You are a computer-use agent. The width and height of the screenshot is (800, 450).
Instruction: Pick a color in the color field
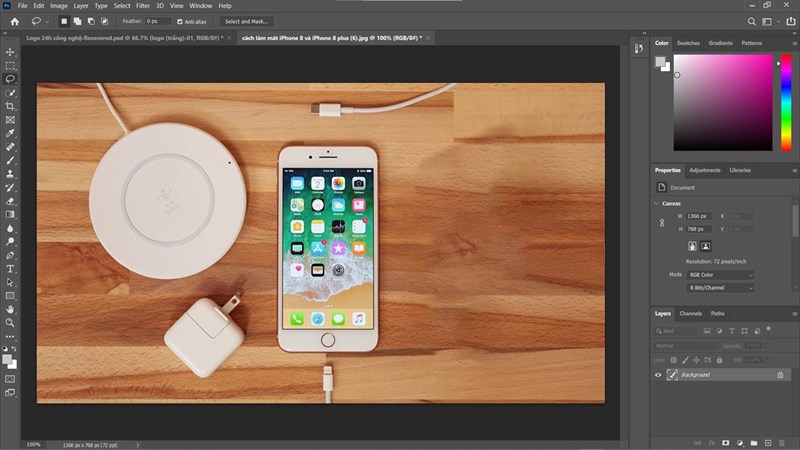723,103
